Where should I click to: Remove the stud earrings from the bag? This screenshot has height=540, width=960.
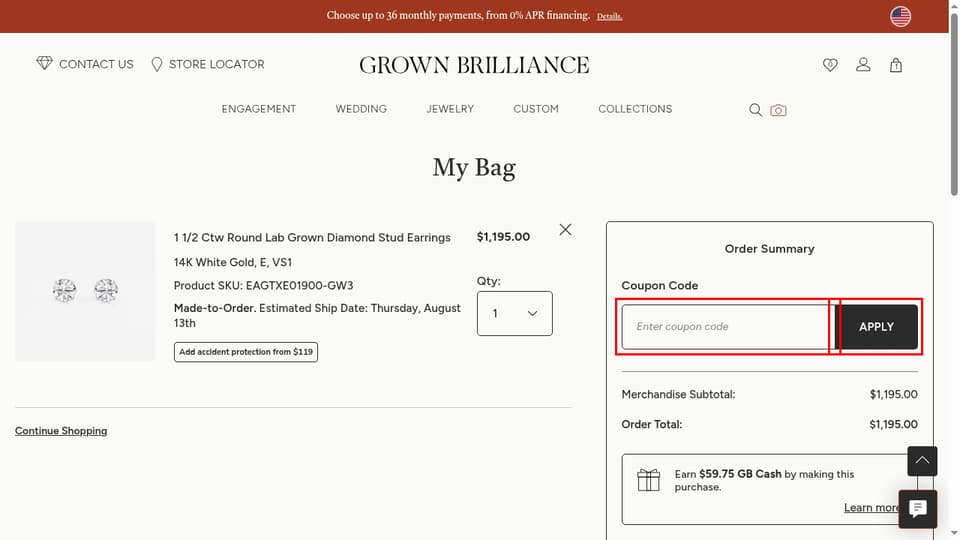(x=565, y=230)
